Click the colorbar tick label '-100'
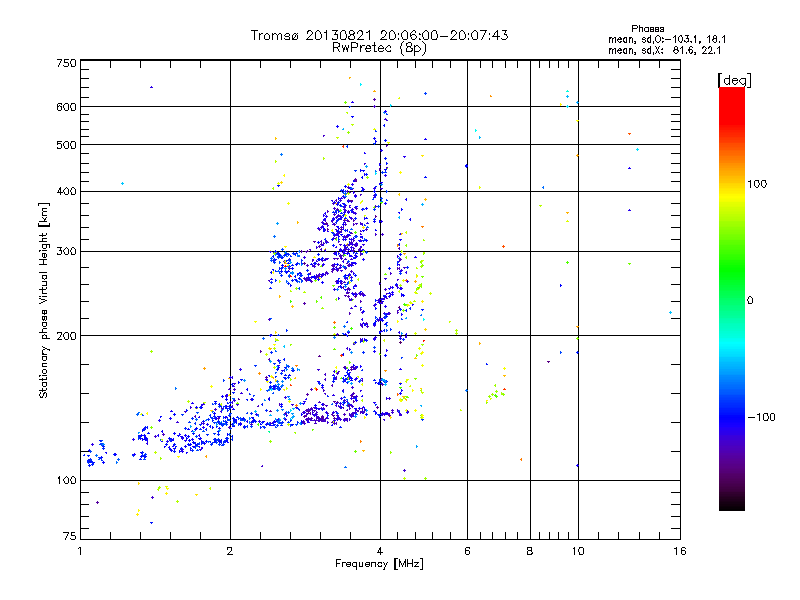 [761, 417]
